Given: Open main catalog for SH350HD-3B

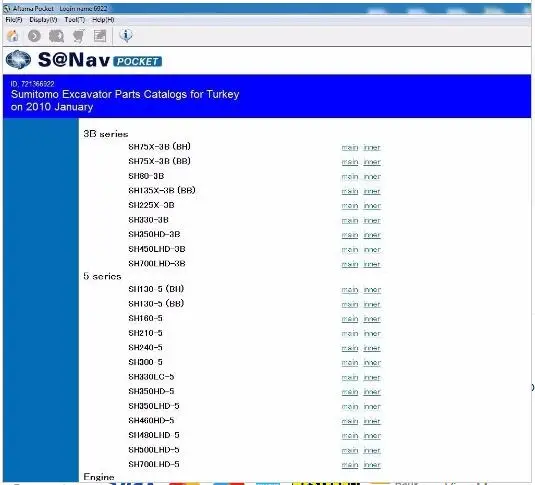Looking at the screenshot, I should tap(350, 235).
